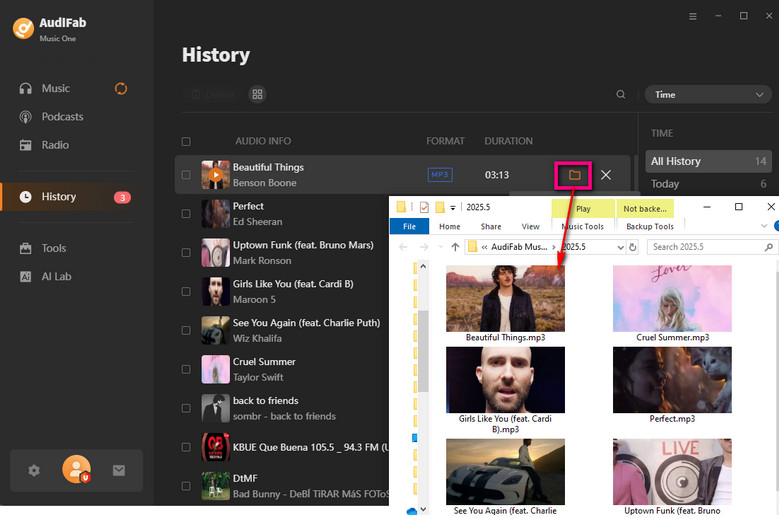Click the Explorer nav pane scrollbar thumb

(423, 351)
